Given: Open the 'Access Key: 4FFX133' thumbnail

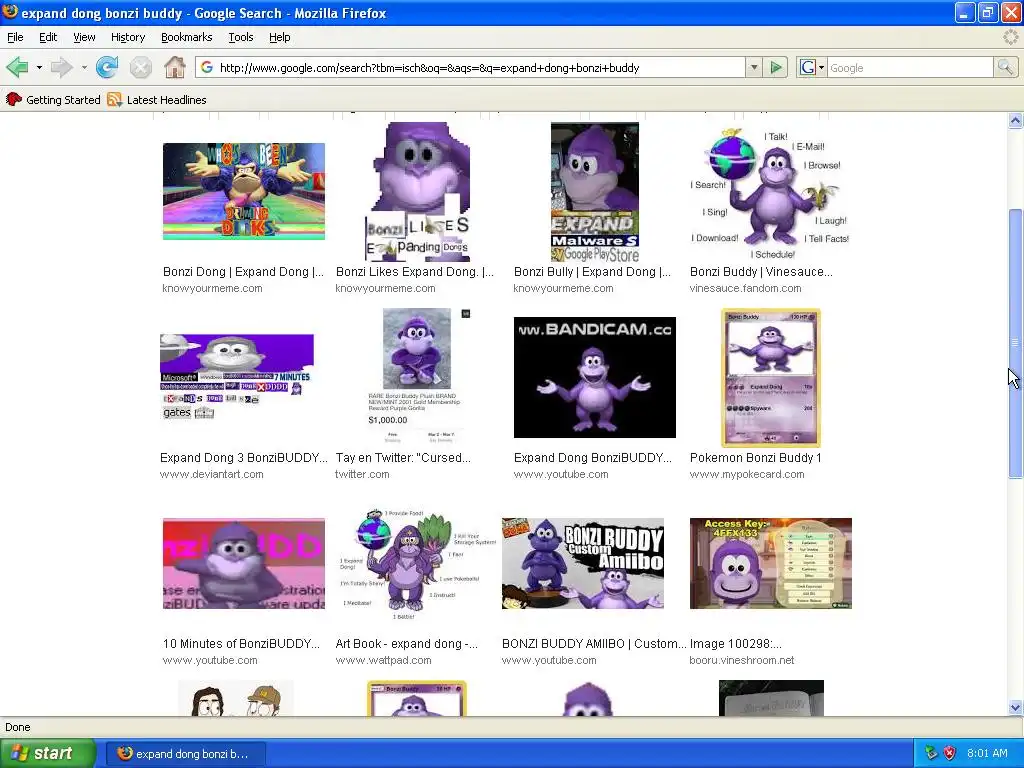Looking at the screenshot, I should tap(771, 564).
